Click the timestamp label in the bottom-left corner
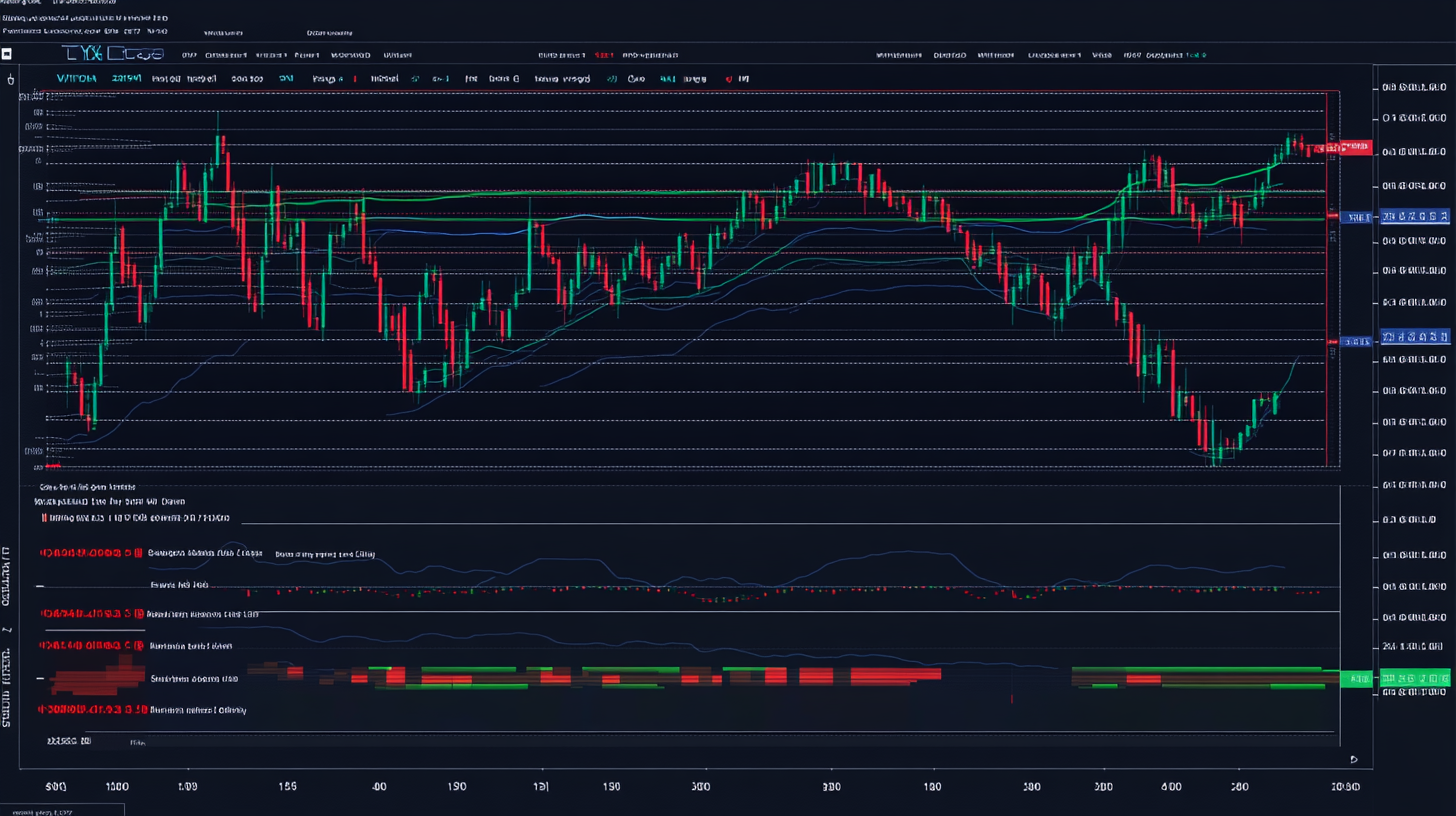The image size is (1456, 816). click(x=60, y=812)
